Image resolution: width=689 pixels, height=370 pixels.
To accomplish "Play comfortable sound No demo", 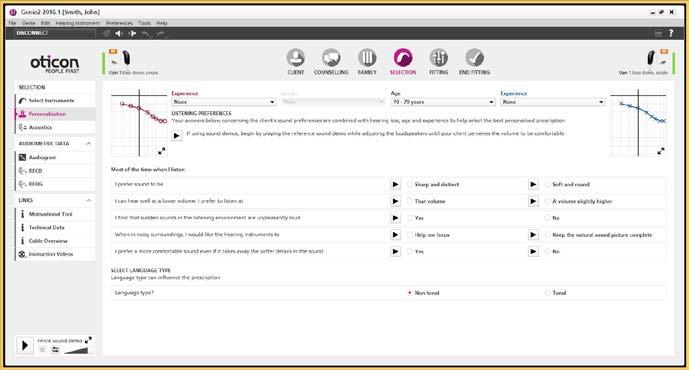I will [533, 251].
